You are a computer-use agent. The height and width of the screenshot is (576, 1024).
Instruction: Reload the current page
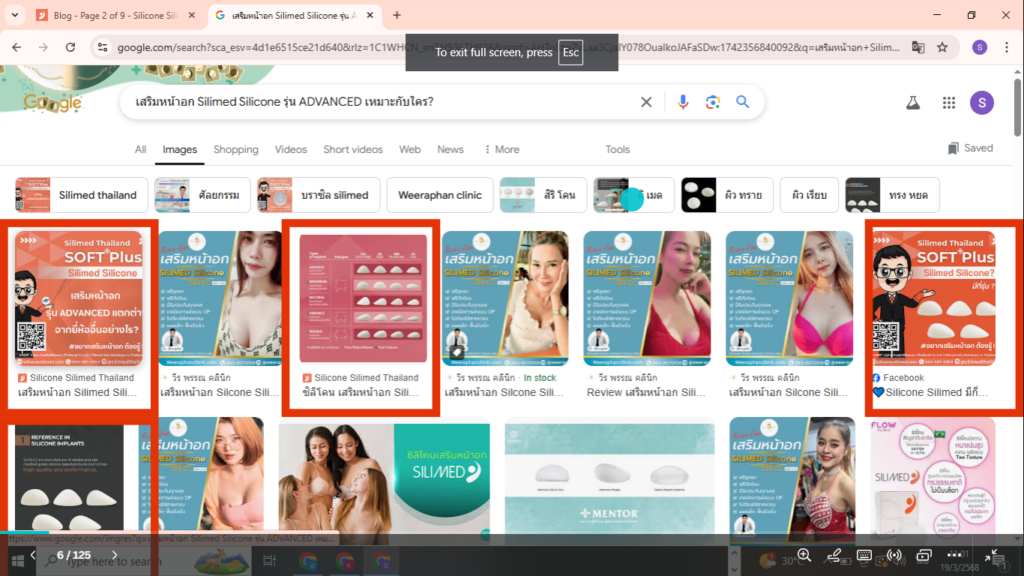[x=71, y=47]
